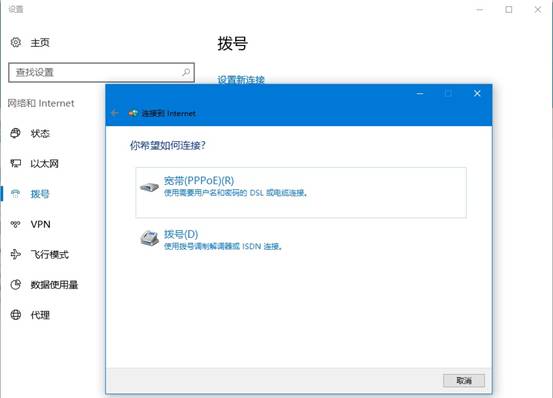Image resolution: width=553 pixels, height=398 pixels.
Task: Click the 使用拨号调制解调器或 ISDN 连接 description
Action: point(223,246)
